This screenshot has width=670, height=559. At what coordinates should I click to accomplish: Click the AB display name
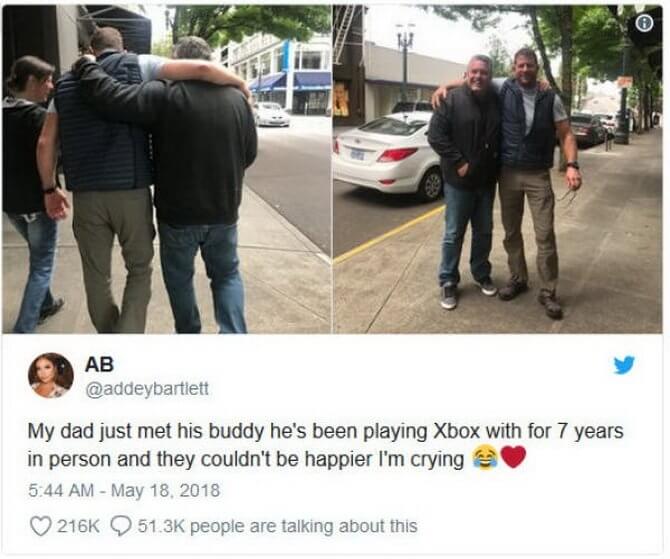[x=99, y=365]
